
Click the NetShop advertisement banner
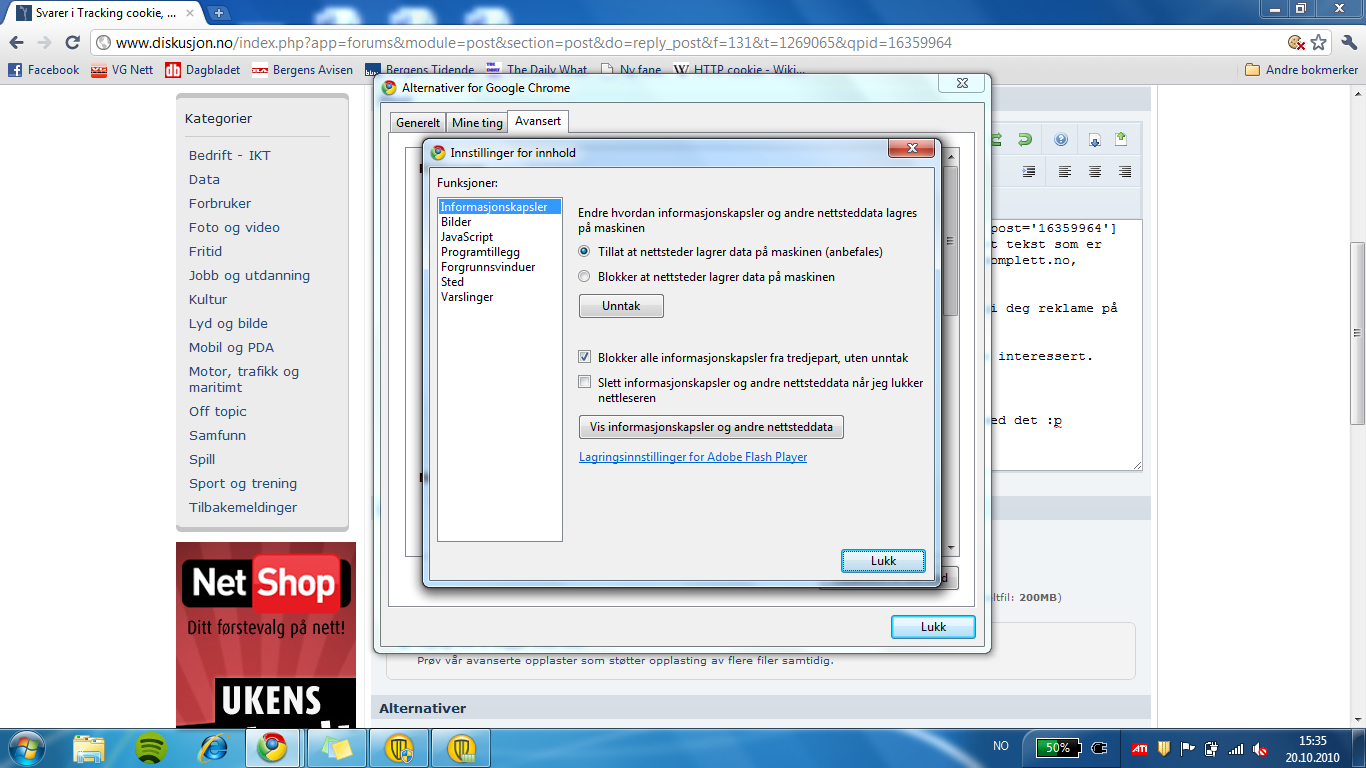point(266,635)
